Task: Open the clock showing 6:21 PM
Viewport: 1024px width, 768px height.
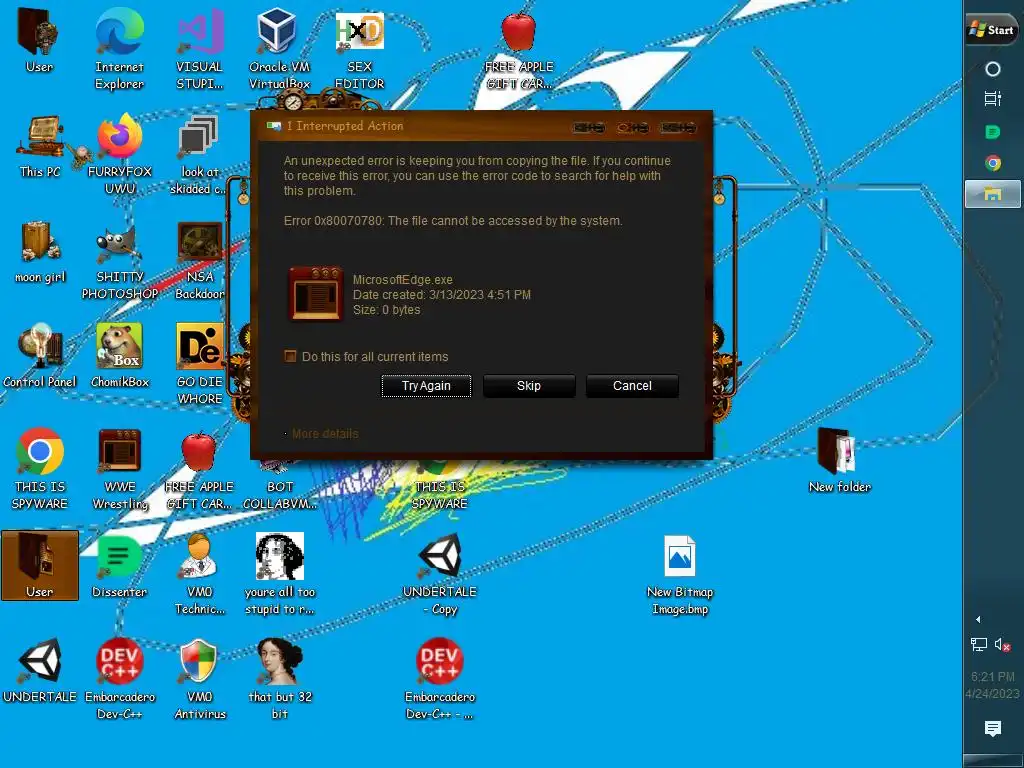Action: [x=993, y=685]
